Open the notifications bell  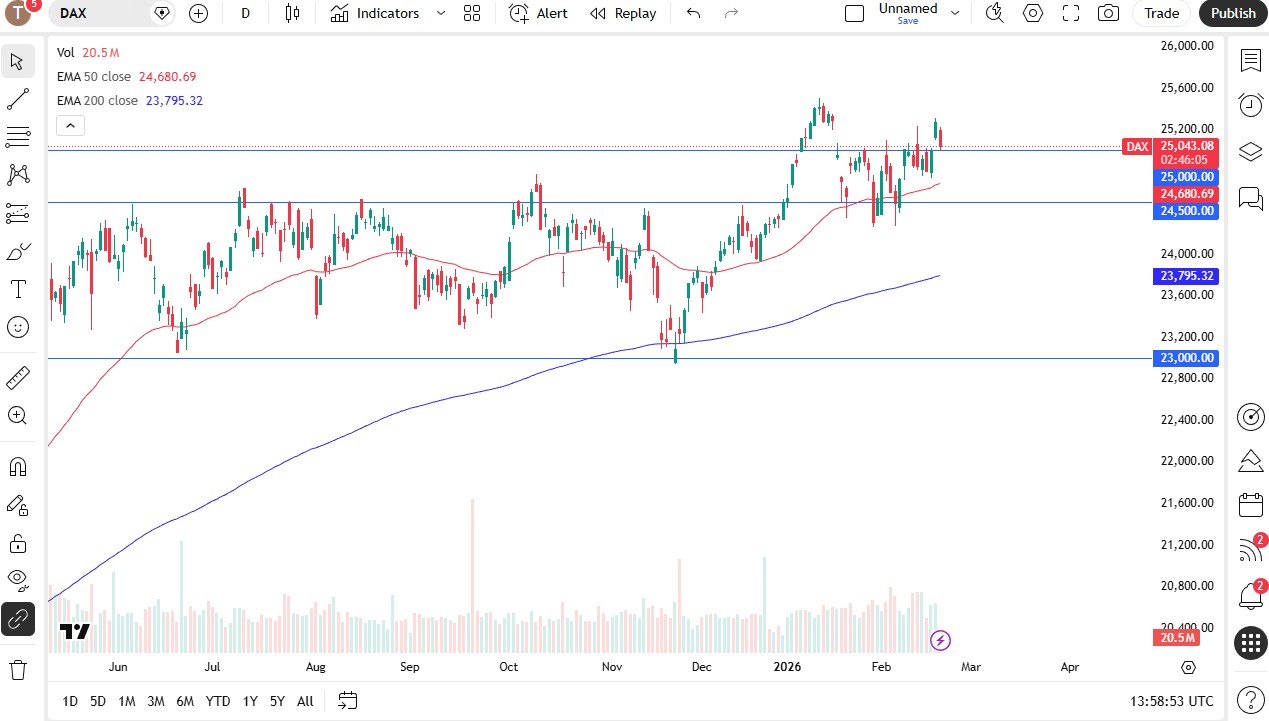click(1250, 596)
